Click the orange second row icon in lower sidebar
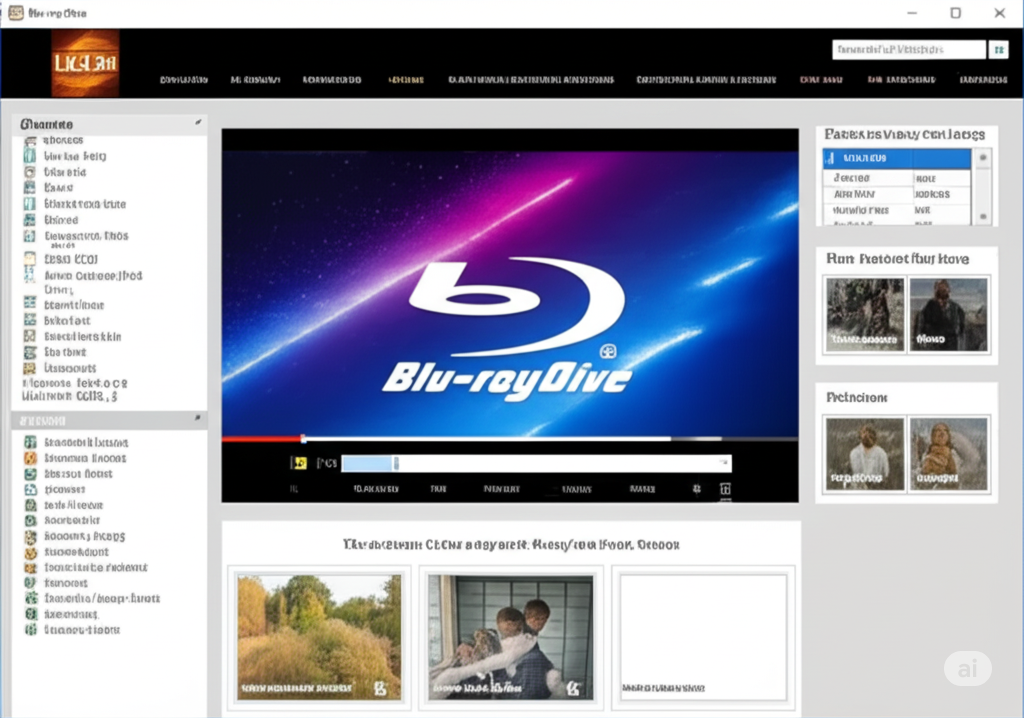Viewport: 1024px width, 718px height. tap(30, 458)
